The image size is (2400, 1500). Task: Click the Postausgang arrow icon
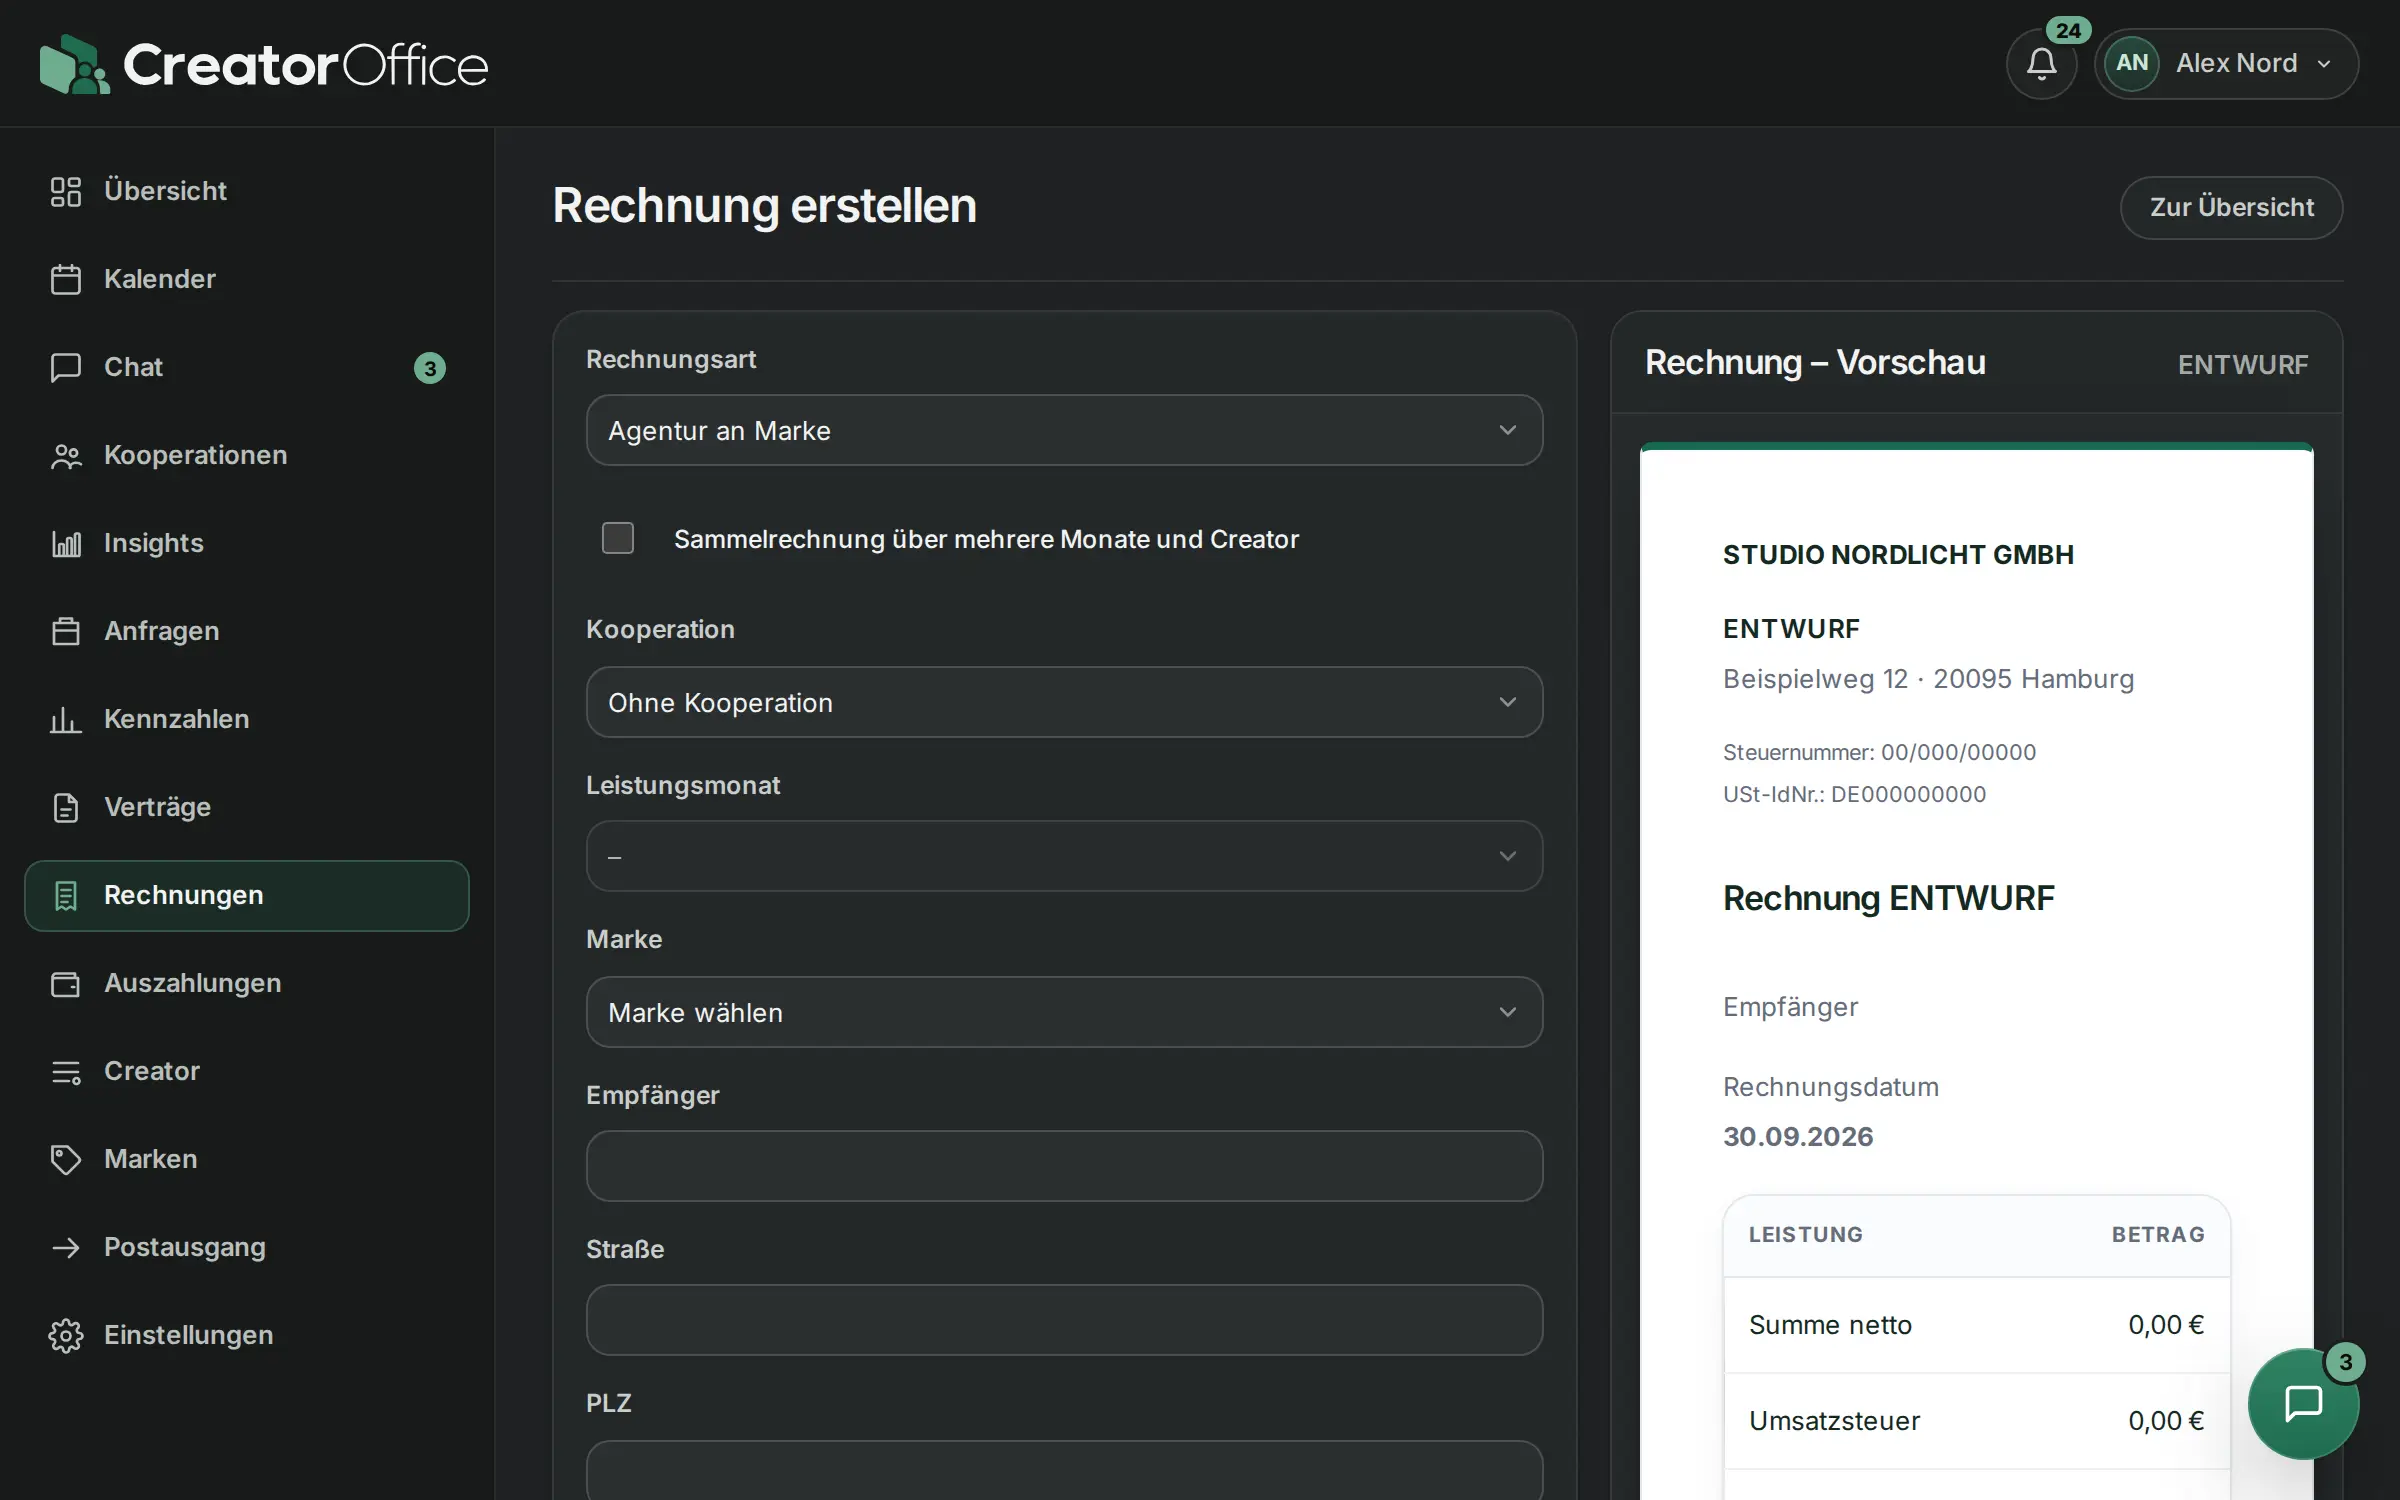click(x=66, y=1247)
